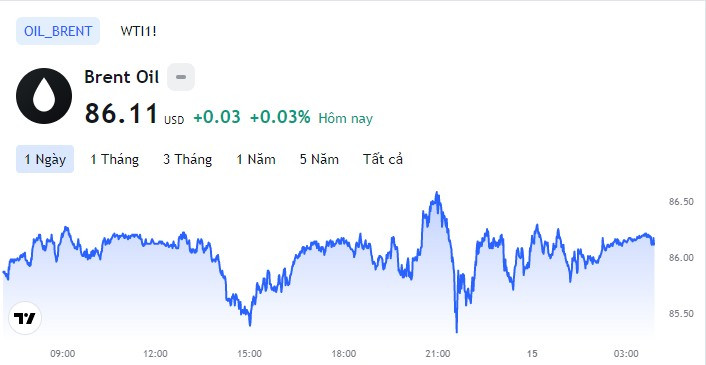Click the 09:00 time axis label
This screenshot has width=706, height=365.
[x=63, y=353]
